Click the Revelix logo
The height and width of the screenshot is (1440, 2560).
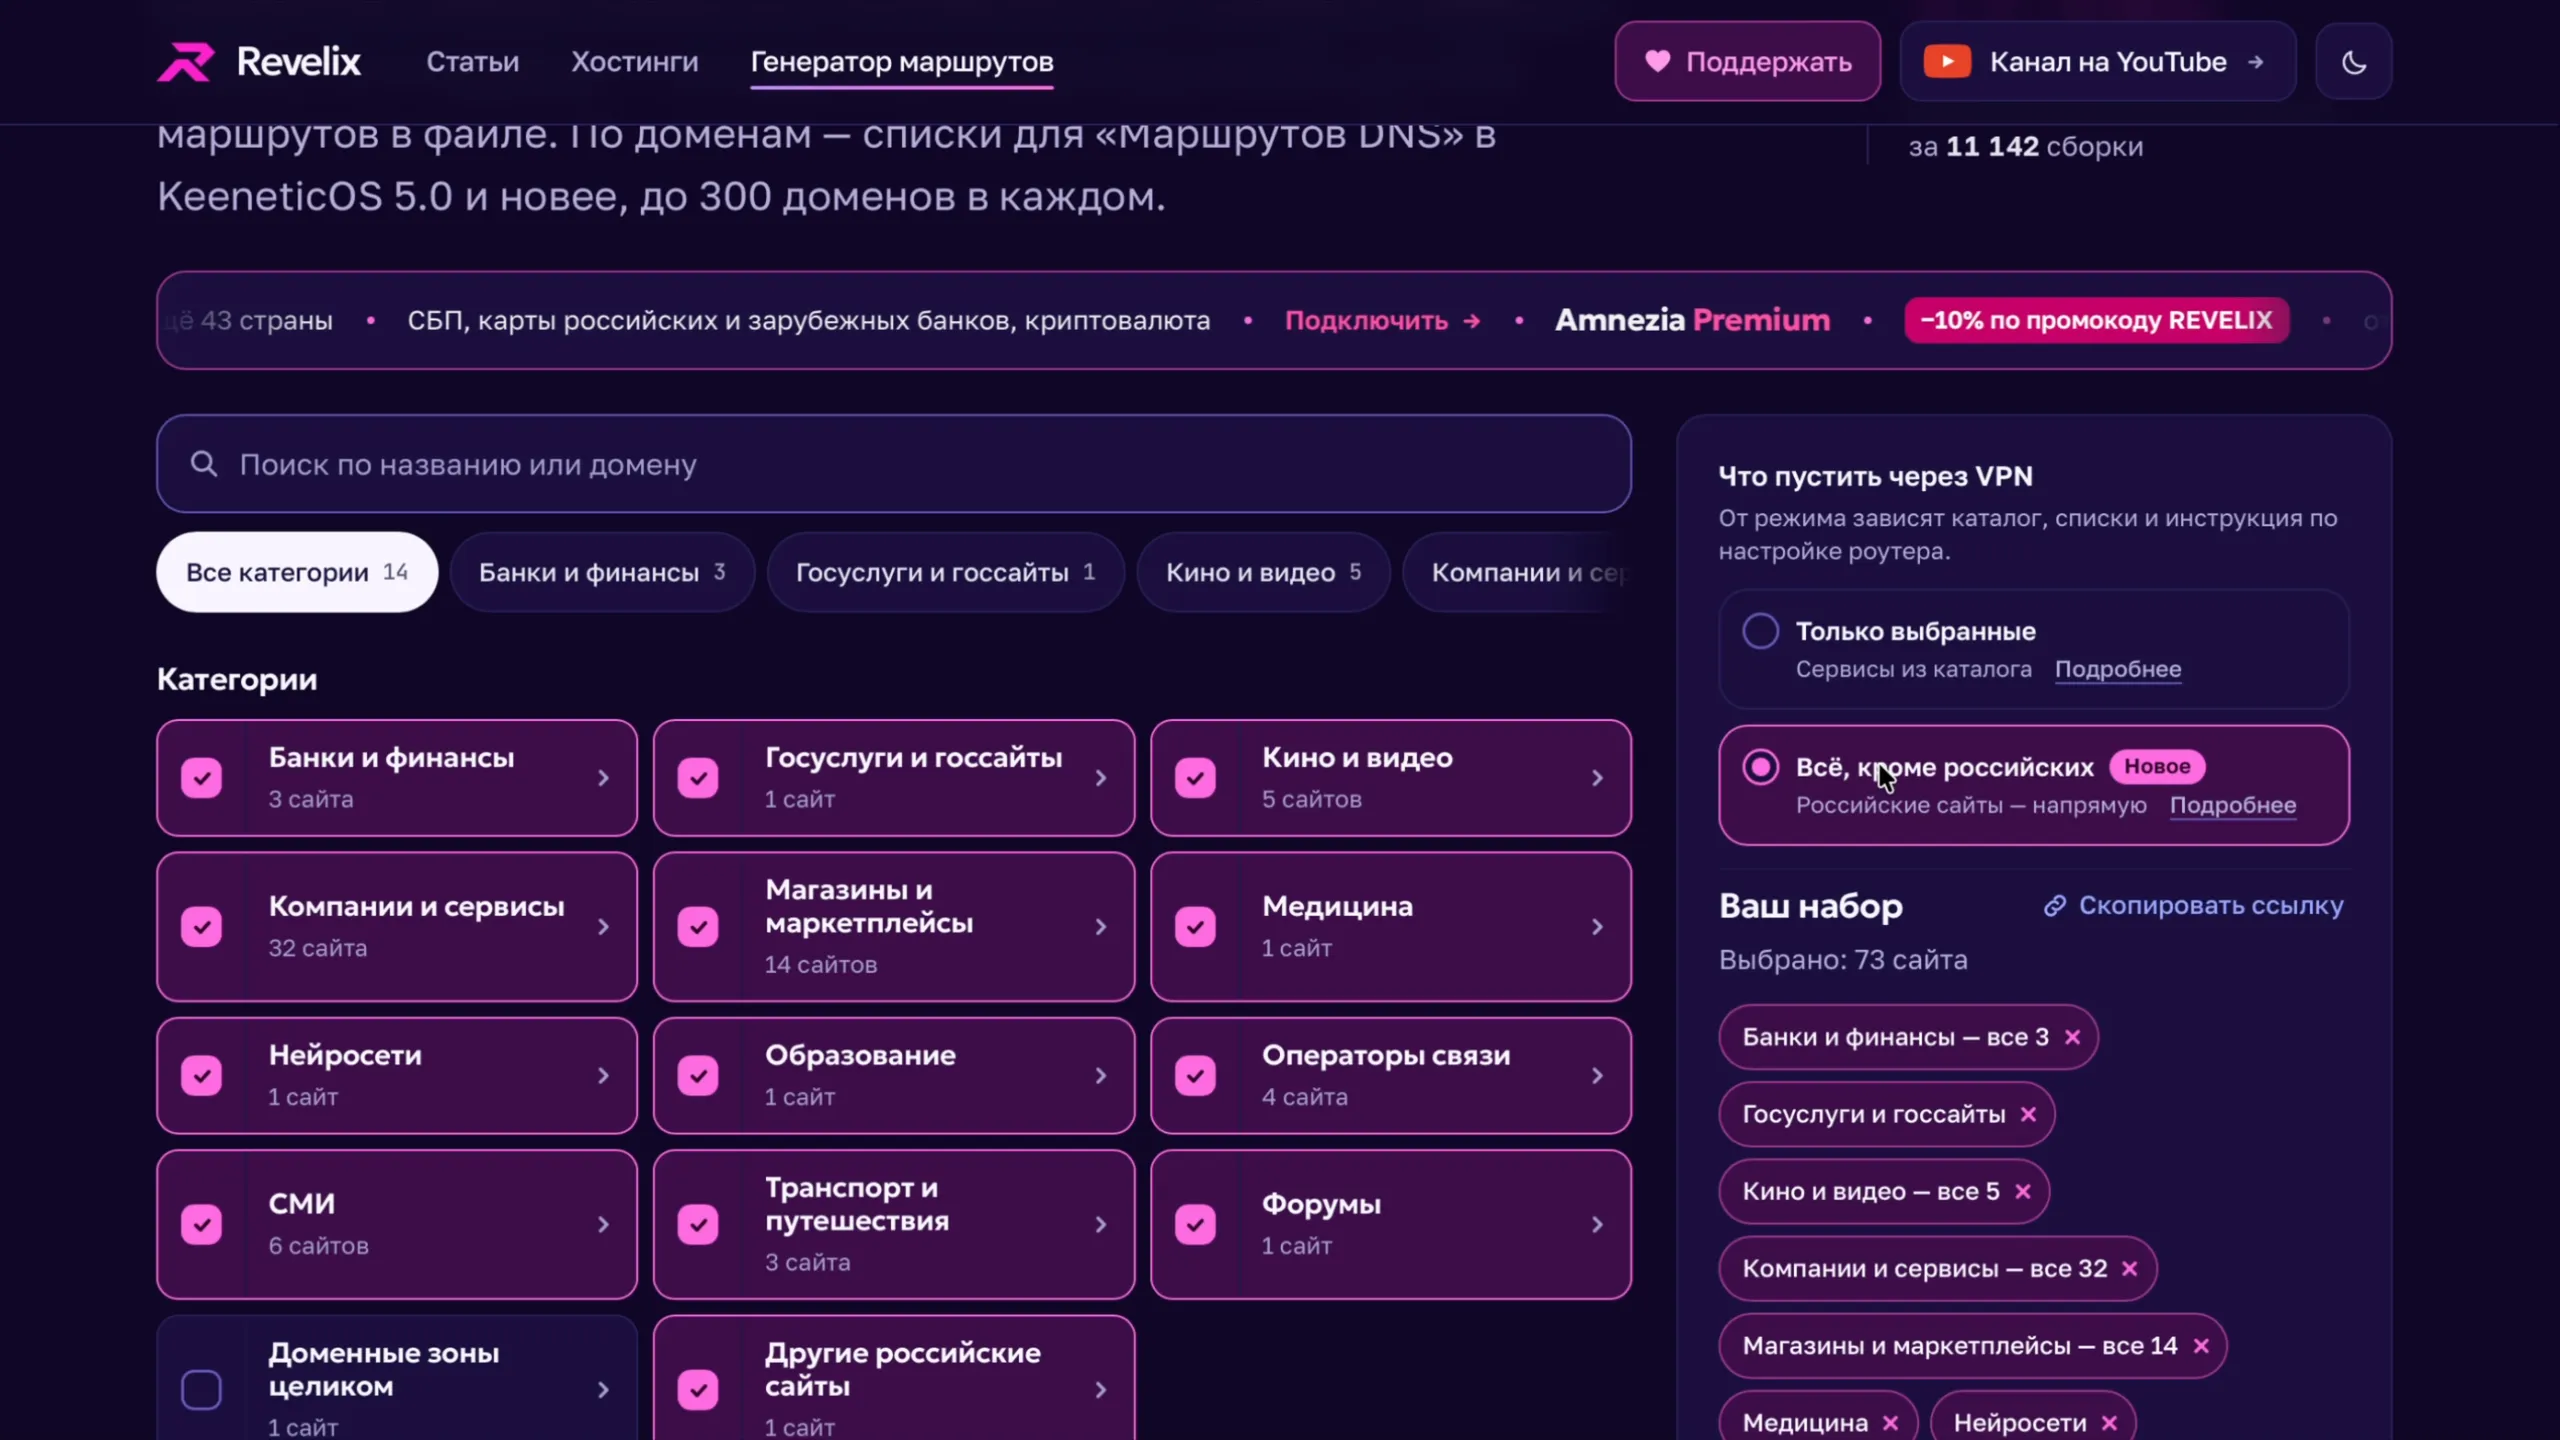point(259,62)
